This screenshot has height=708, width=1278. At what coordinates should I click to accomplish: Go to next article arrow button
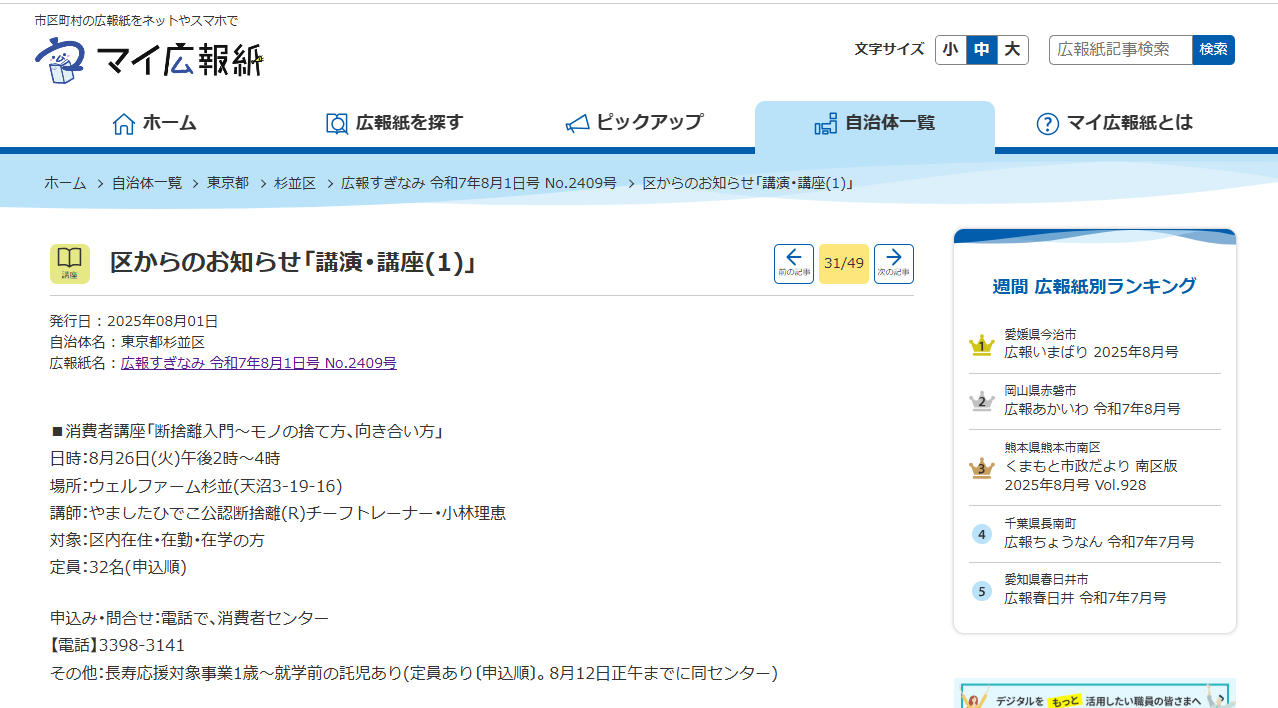tap(893, 264)
